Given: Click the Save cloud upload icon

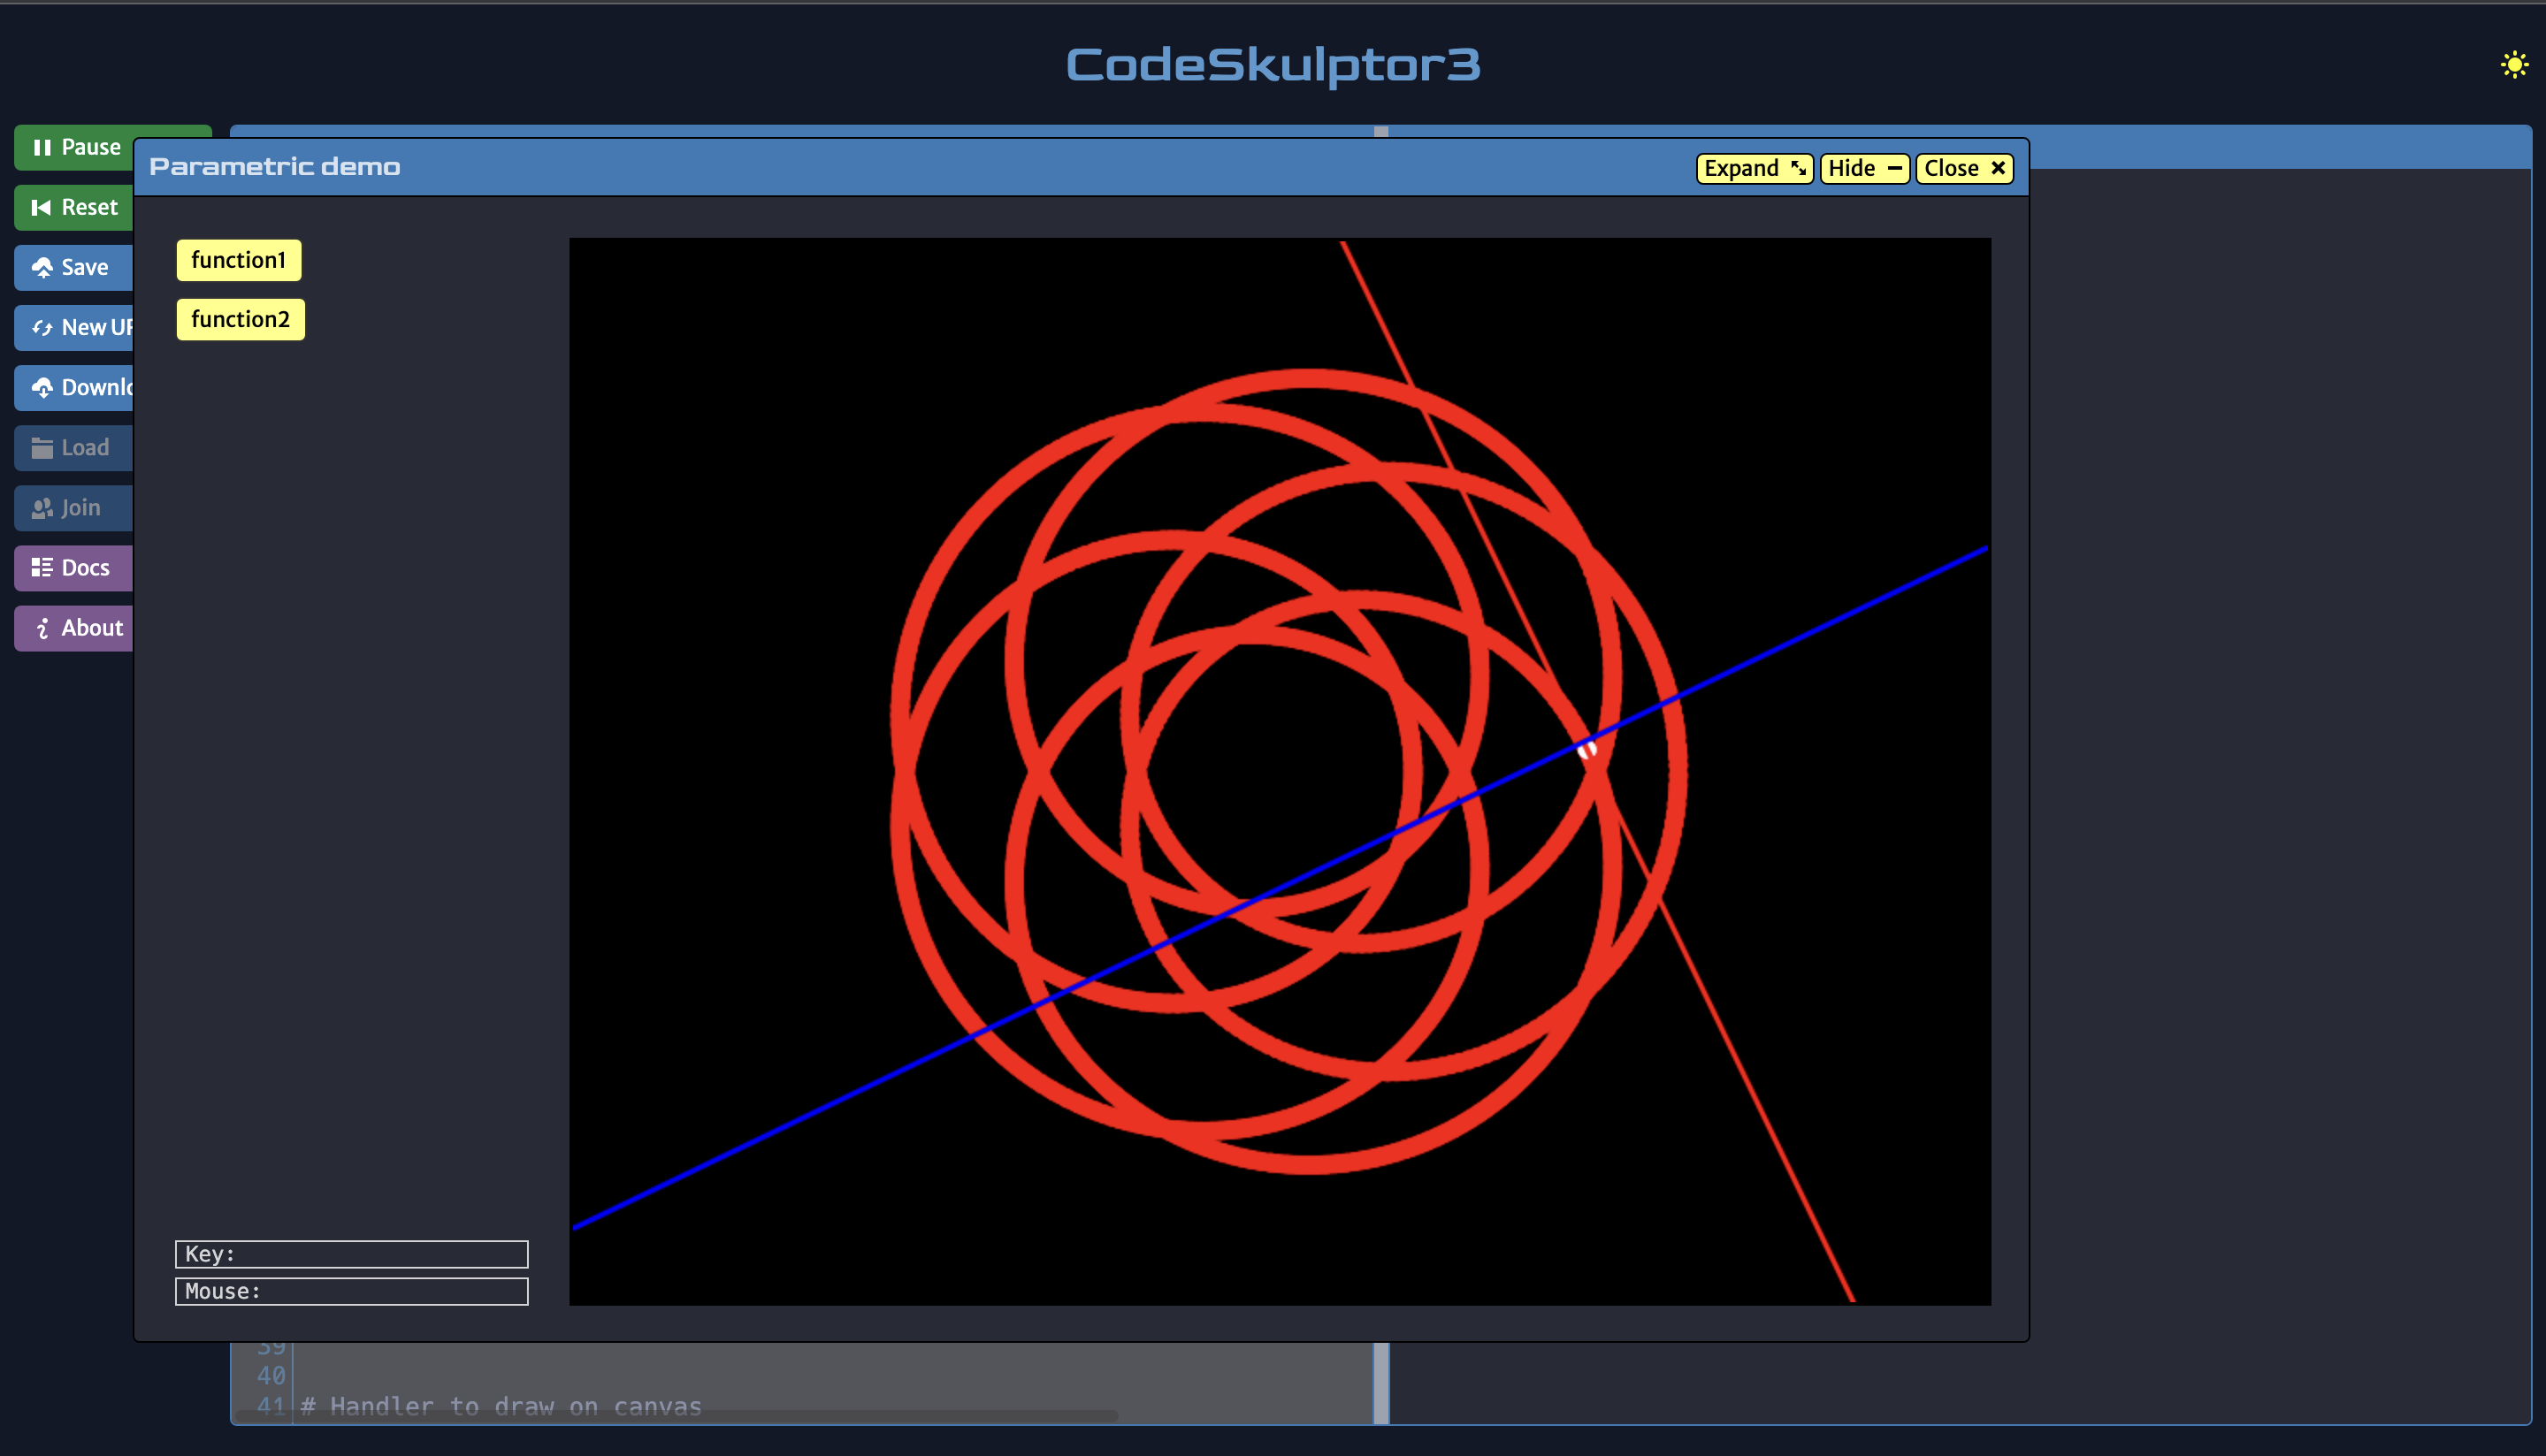Looking at the screenshot, I should coord(42,267).
